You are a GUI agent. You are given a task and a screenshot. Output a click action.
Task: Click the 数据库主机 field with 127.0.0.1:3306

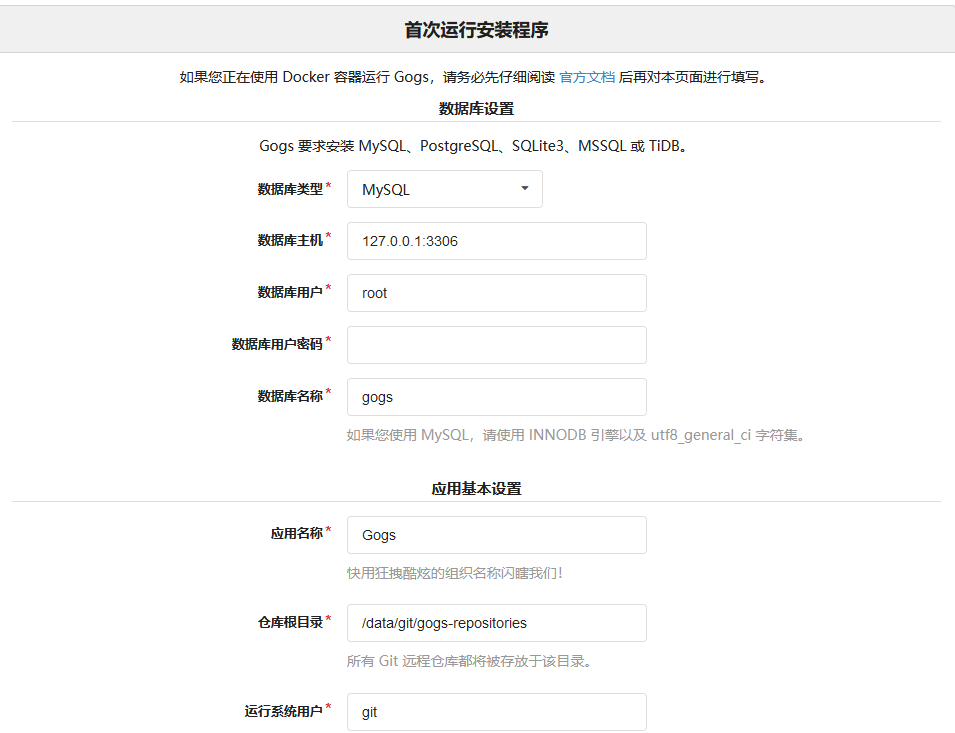496,241
